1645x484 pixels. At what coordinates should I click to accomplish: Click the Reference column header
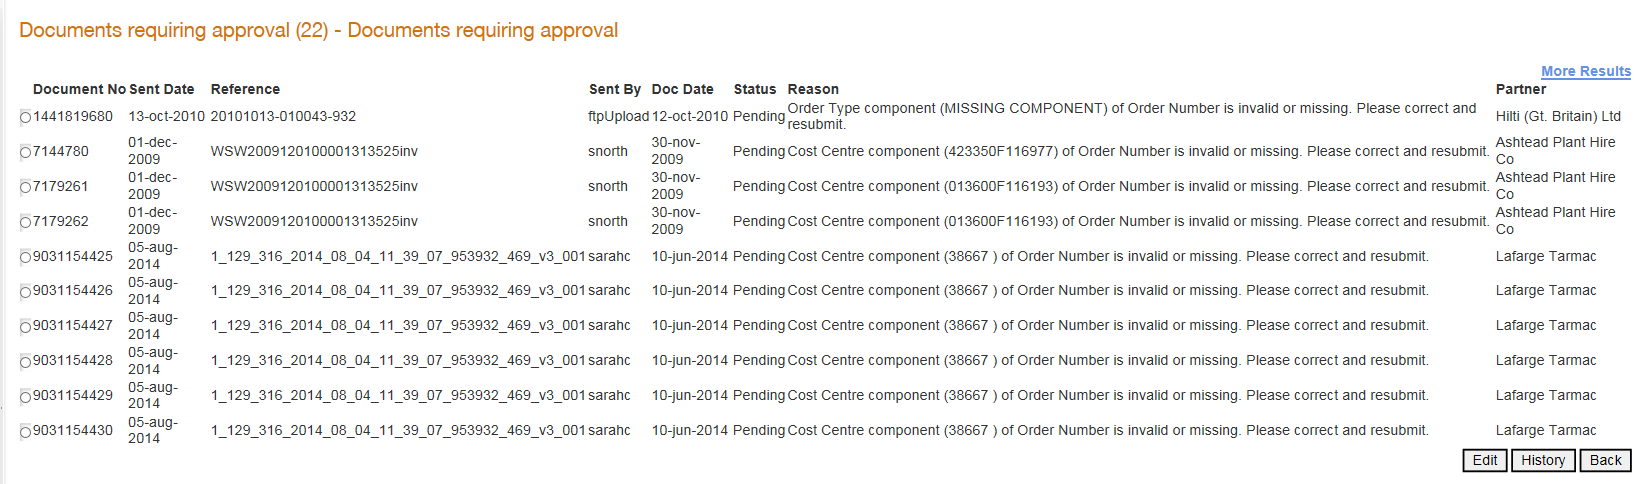[245, 89]
